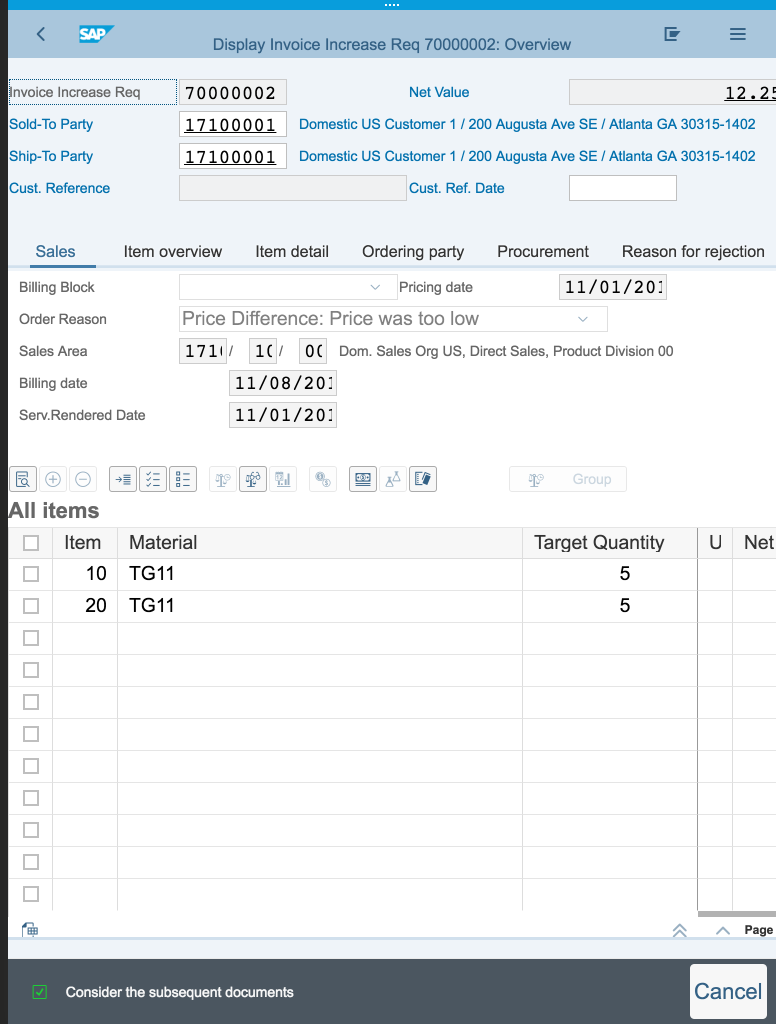Viewport: 776px width, 1024px height.
Task: Click the Ship-To Party address link
Action: [527, 156]
